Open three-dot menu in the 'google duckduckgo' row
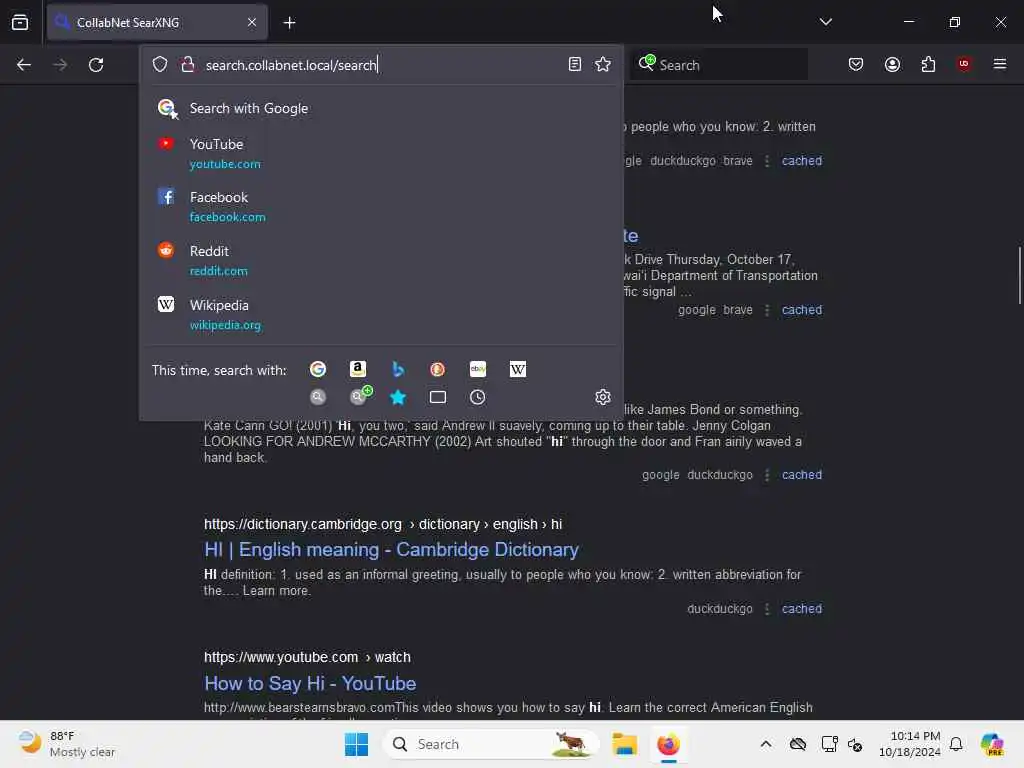This screenshot has width=1024, height=768. tap(767, 475)
